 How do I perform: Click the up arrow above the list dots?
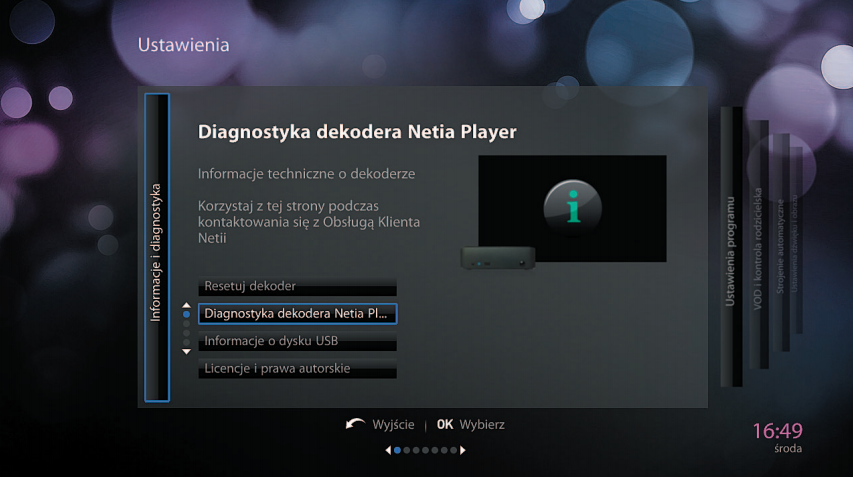(x=186, y=305)
